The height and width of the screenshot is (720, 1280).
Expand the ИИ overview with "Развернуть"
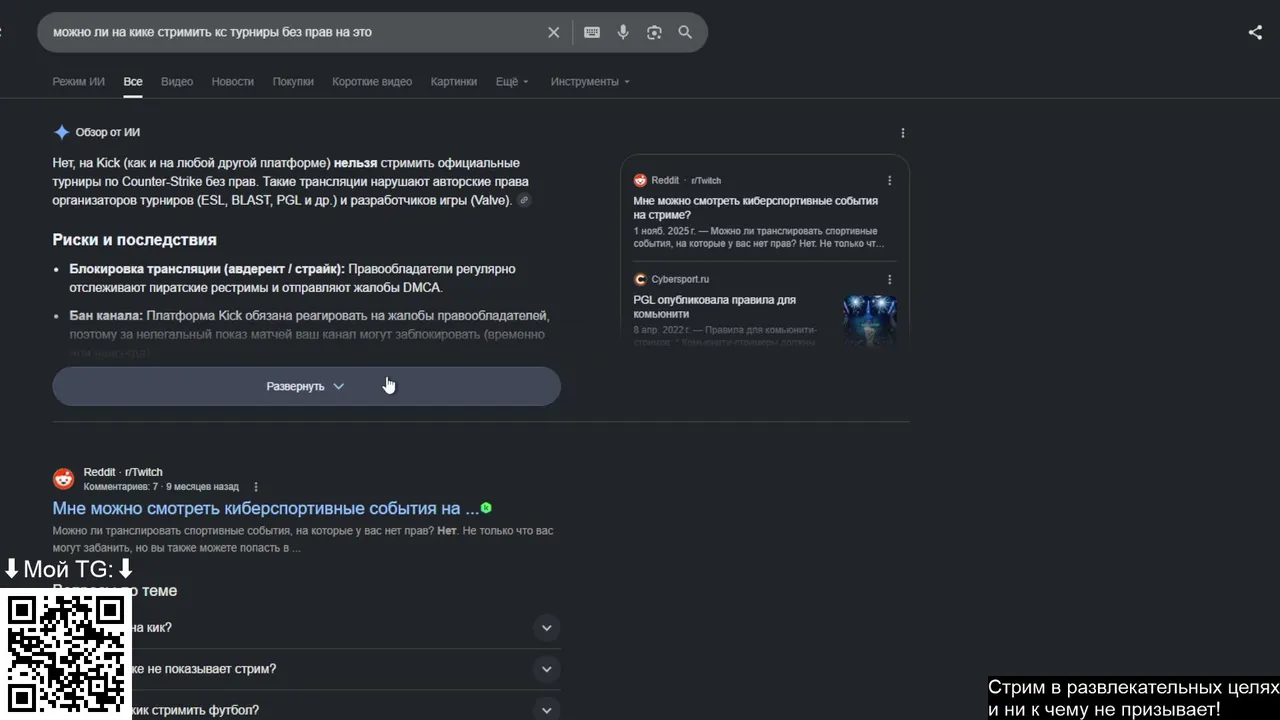click(x=306, y=386)
